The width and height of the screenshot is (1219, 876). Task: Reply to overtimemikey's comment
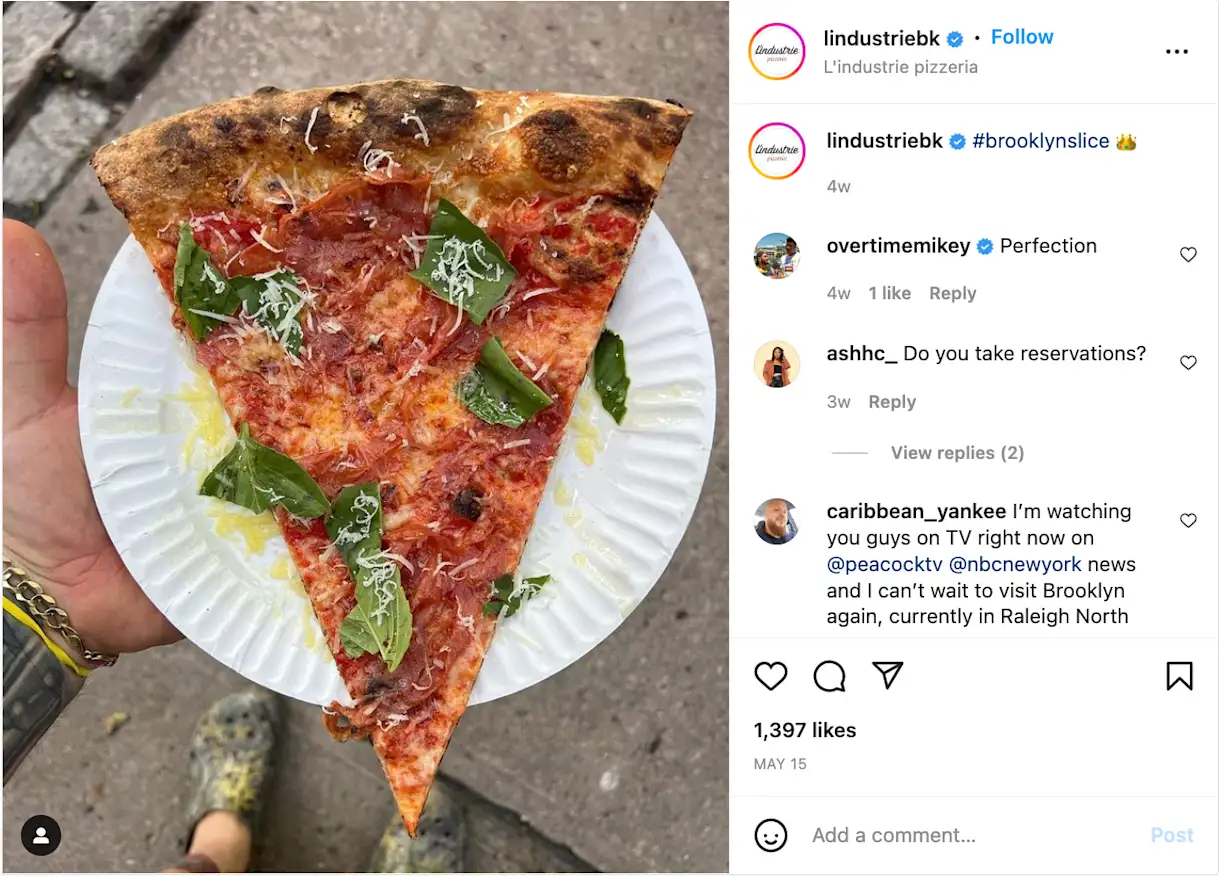pos(952,293)
